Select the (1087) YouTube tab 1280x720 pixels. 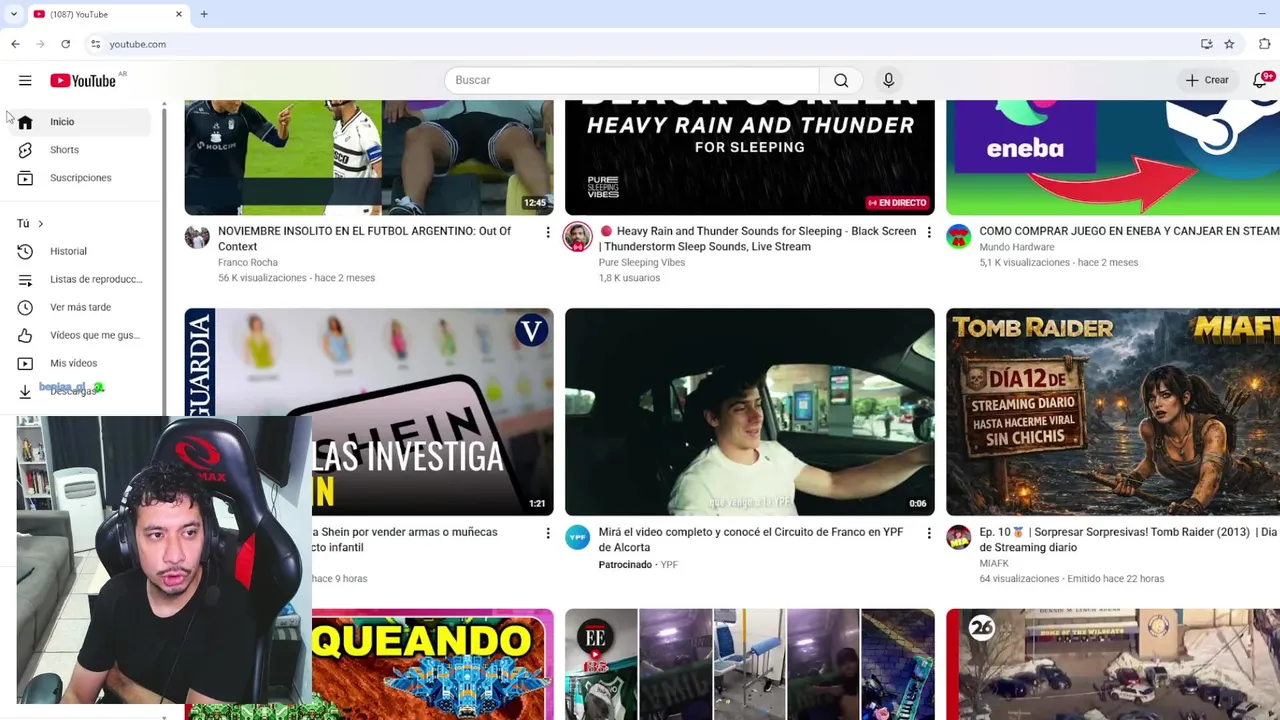click(x=108, y=14)
